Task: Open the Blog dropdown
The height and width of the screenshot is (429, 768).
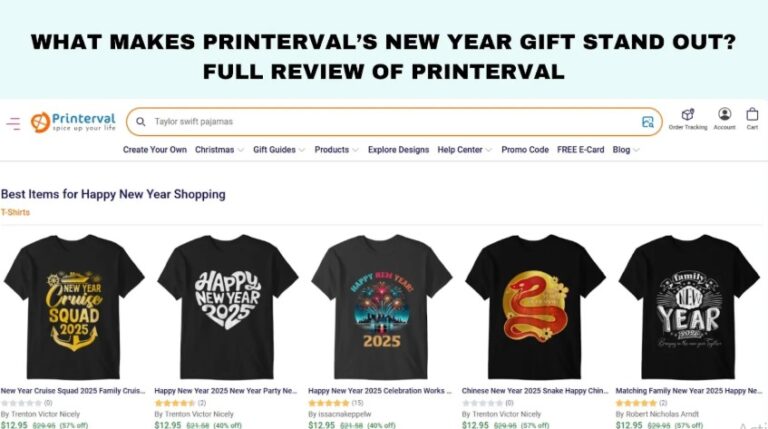Action: coord(625,150)
